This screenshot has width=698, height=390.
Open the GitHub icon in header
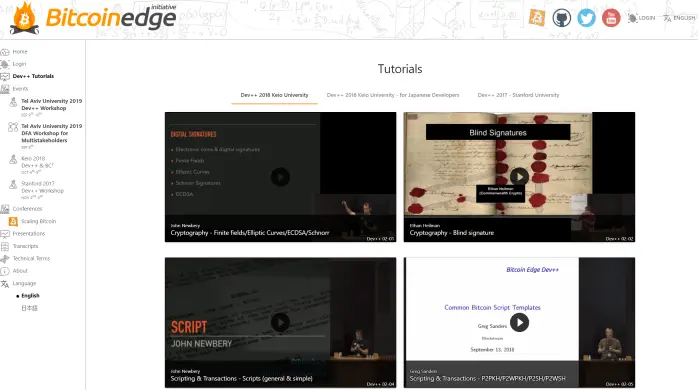pyautogui.click(x=562, y=18)
